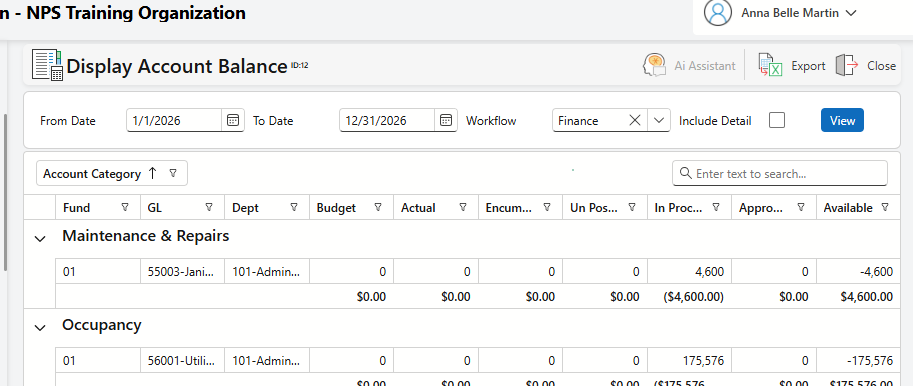The height and width of the screenshot is (386, 913).
Task: Clear the Finance workflow selection
Action: click(635, 121)
